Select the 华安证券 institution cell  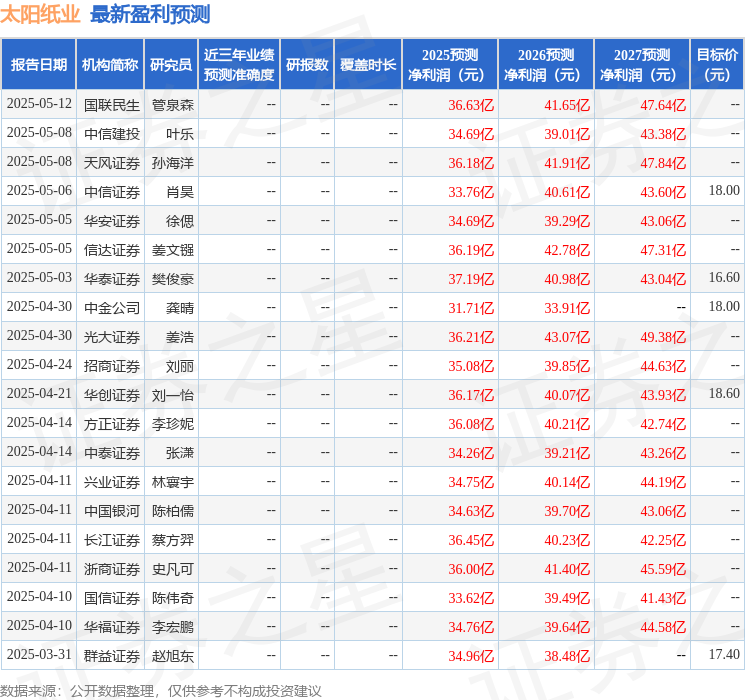[x=112, y=221]
